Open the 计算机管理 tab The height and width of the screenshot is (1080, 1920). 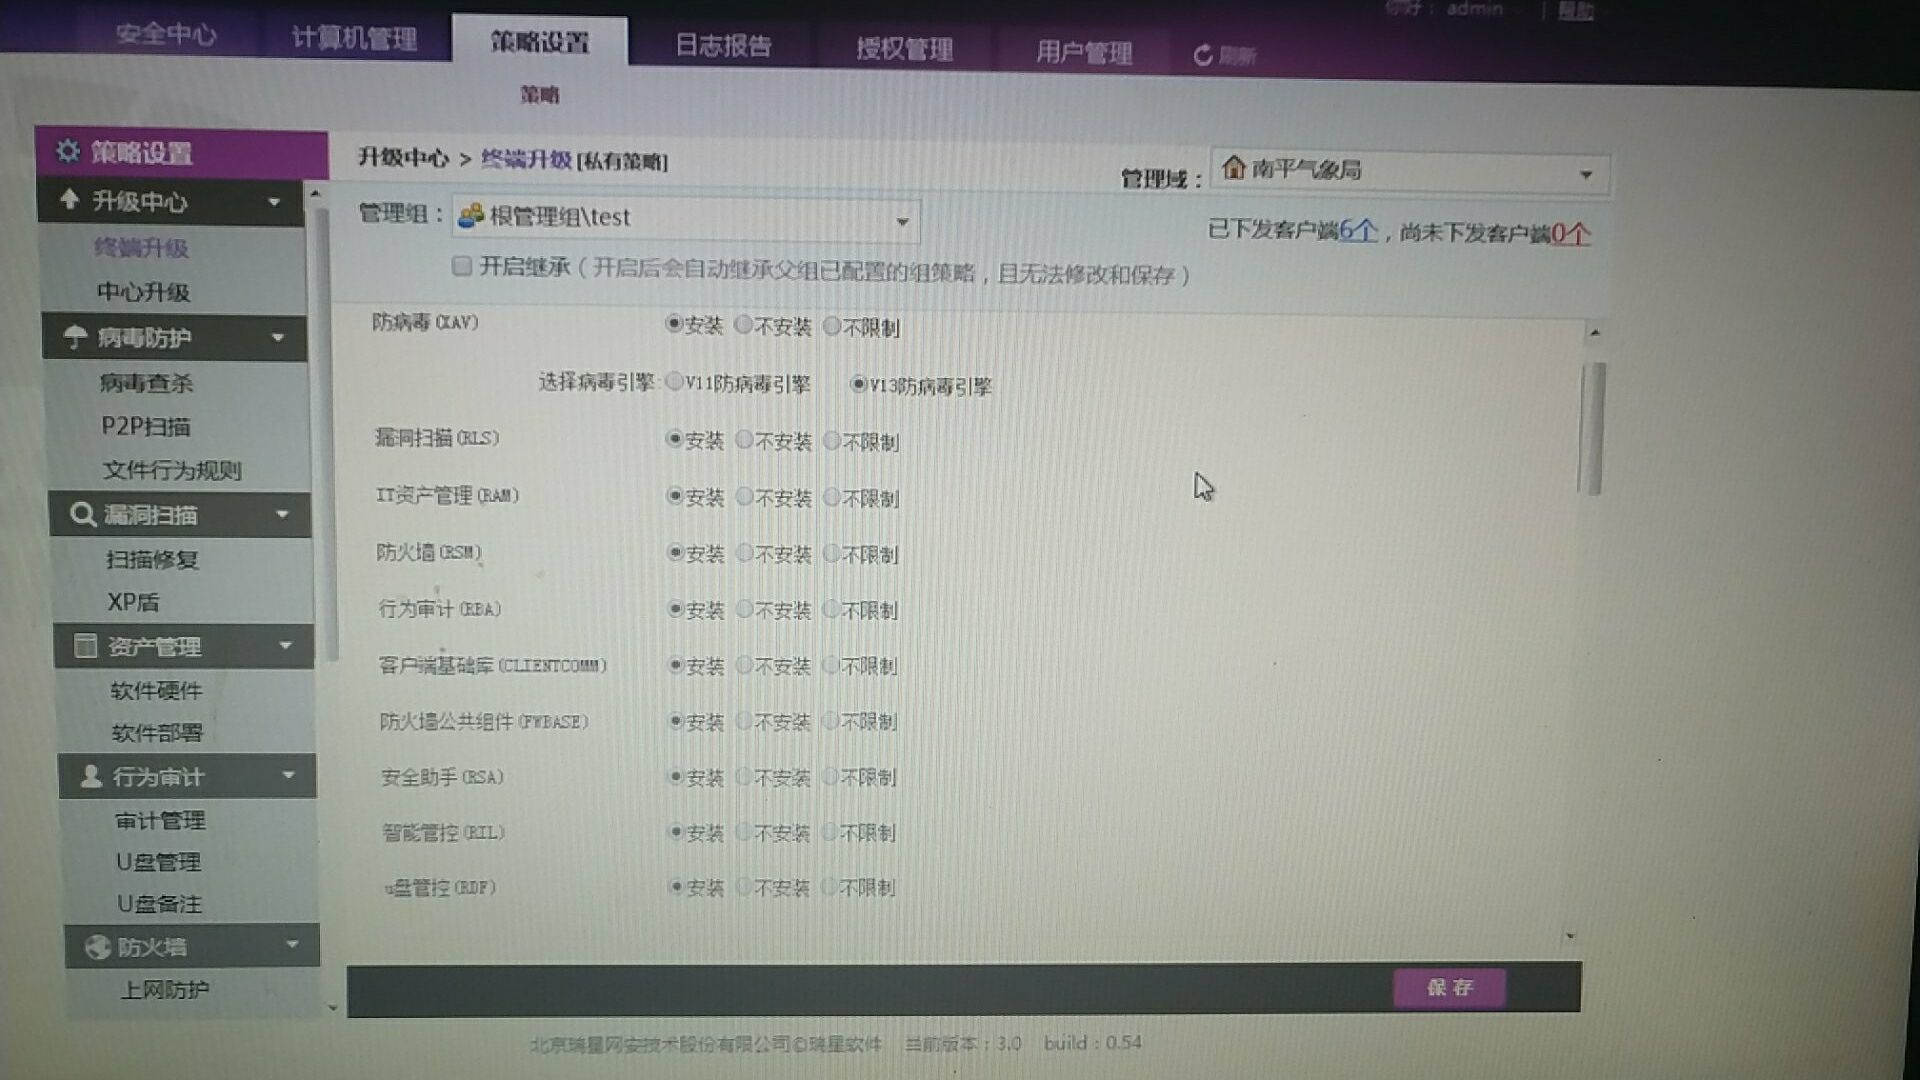pyautogui.click(x=354, y=38)
